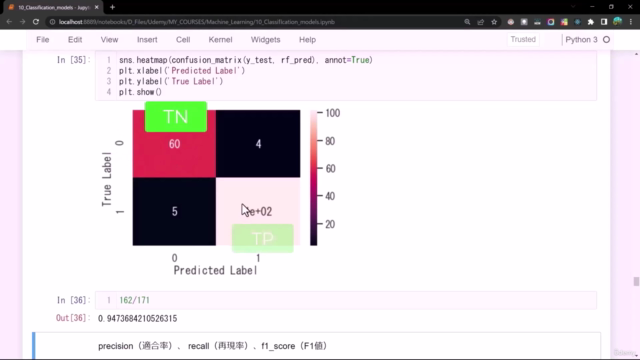Viewport: 640px width, 360px height.
Task: Open the Chrome profile avatar
Action: coord(618,22)
